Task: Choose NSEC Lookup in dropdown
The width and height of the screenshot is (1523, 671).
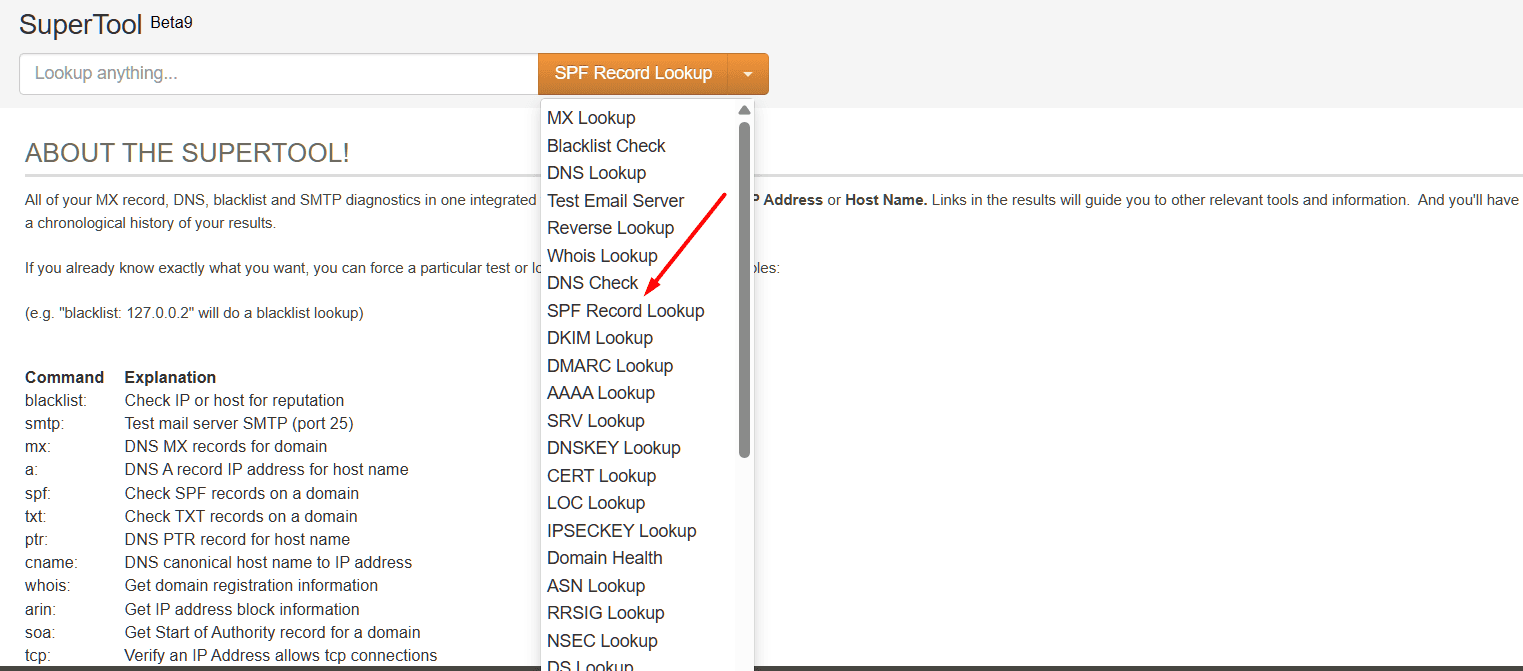Action: coord(602,641)
